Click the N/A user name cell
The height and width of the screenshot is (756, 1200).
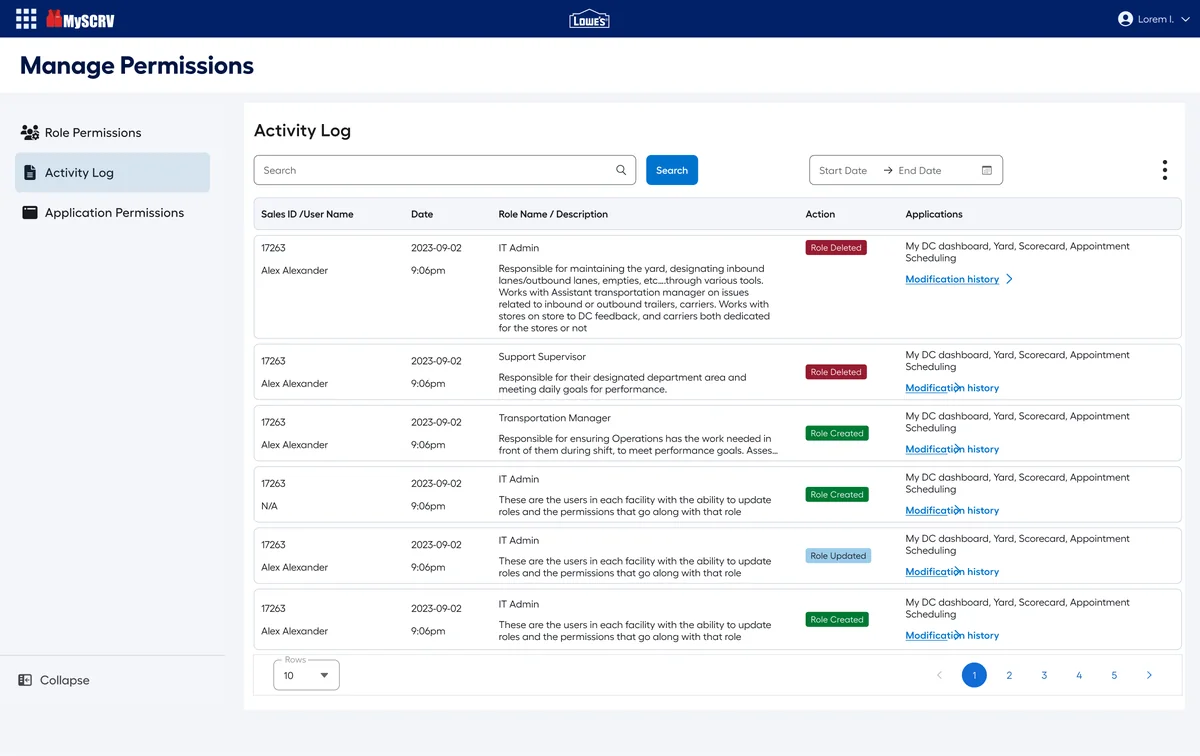[x=269, y=506]
